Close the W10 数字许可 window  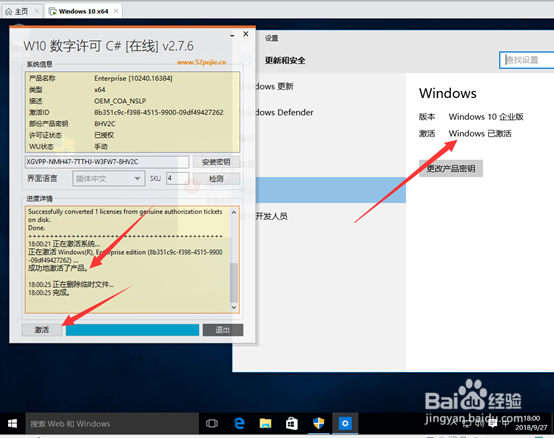(246, 34)
